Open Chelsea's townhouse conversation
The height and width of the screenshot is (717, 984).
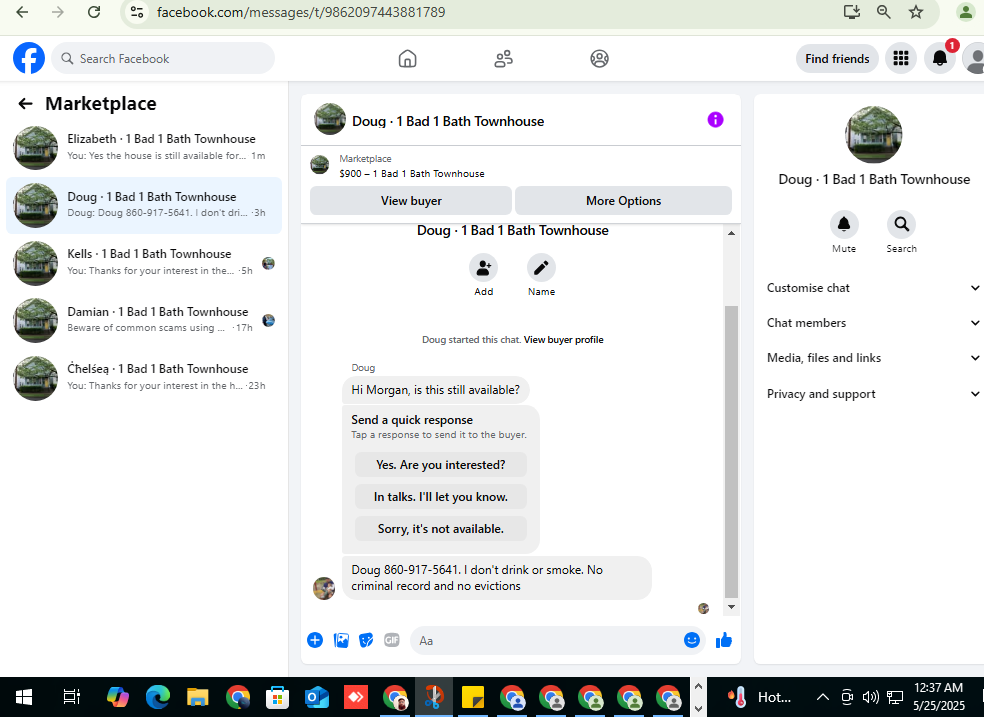pyautogui.click(x=144, y=378)
